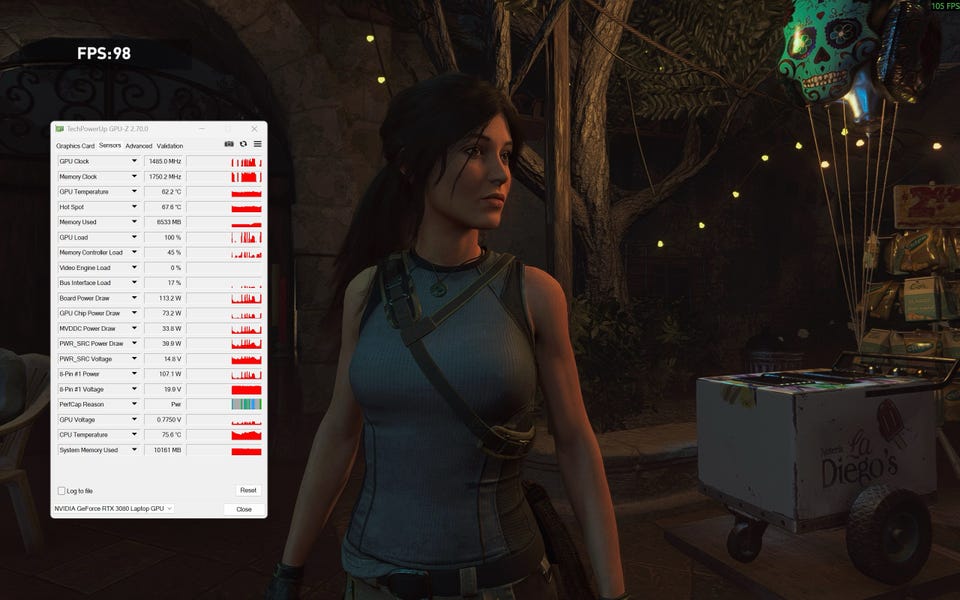The image size is (960, 600).
Task: Open the GPU Load sensor dropdown
Action: coord(134,237)
